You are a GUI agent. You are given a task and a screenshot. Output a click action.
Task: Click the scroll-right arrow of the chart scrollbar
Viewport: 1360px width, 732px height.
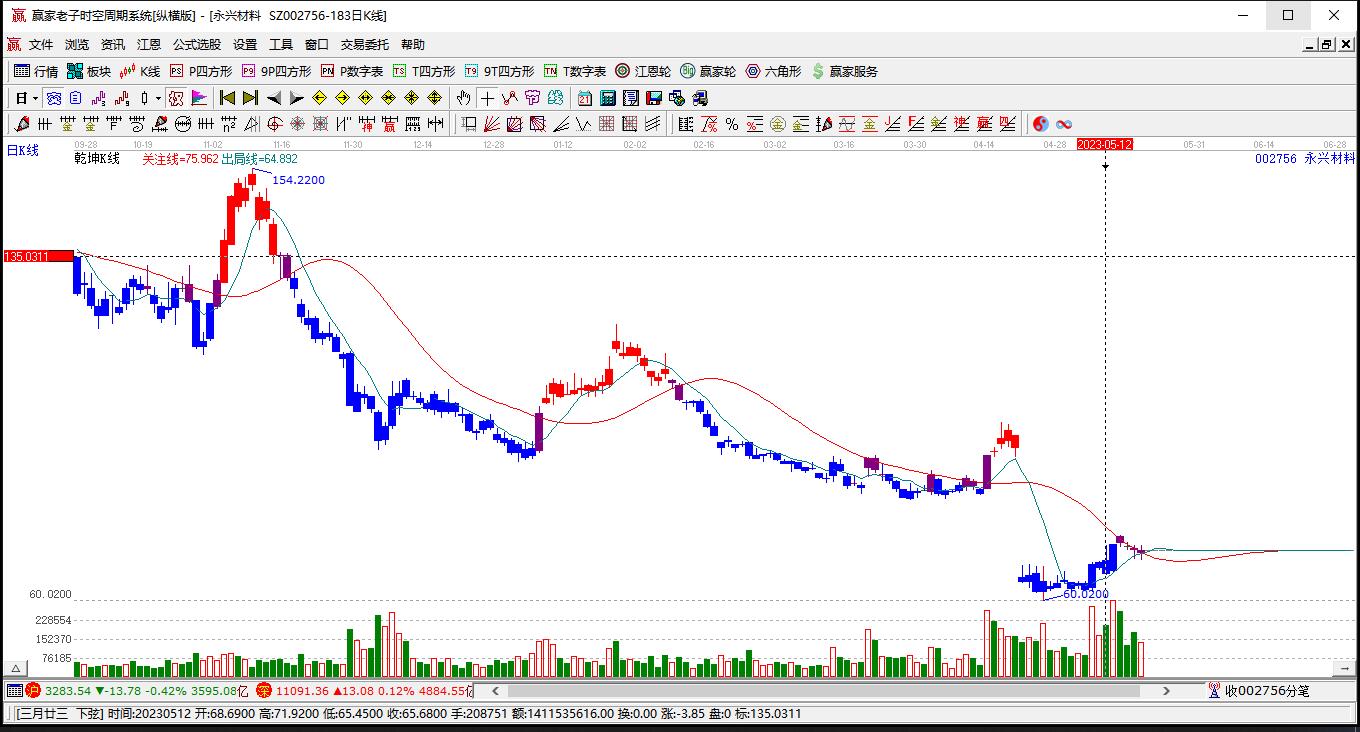point(1166,691)
